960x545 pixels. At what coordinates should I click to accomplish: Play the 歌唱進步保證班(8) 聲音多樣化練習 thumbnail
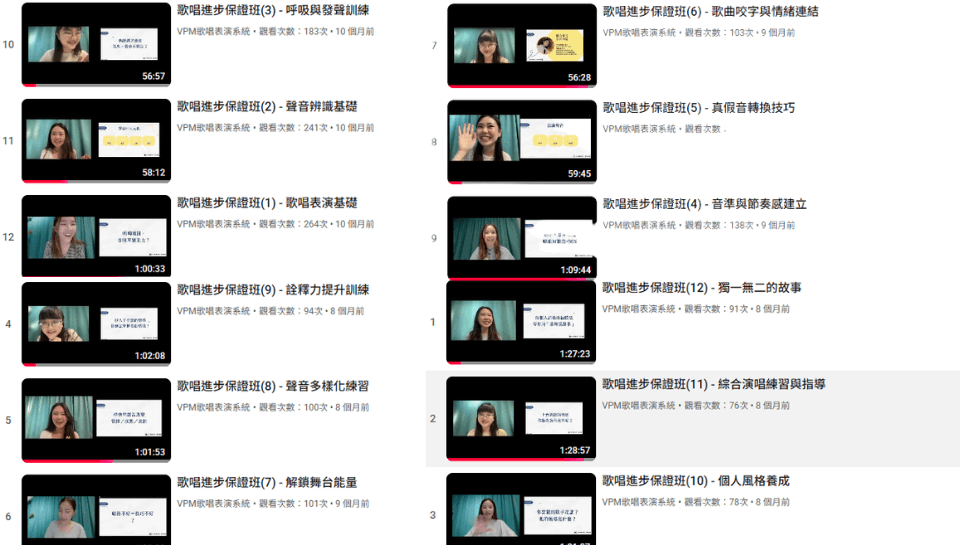(96, 420)
